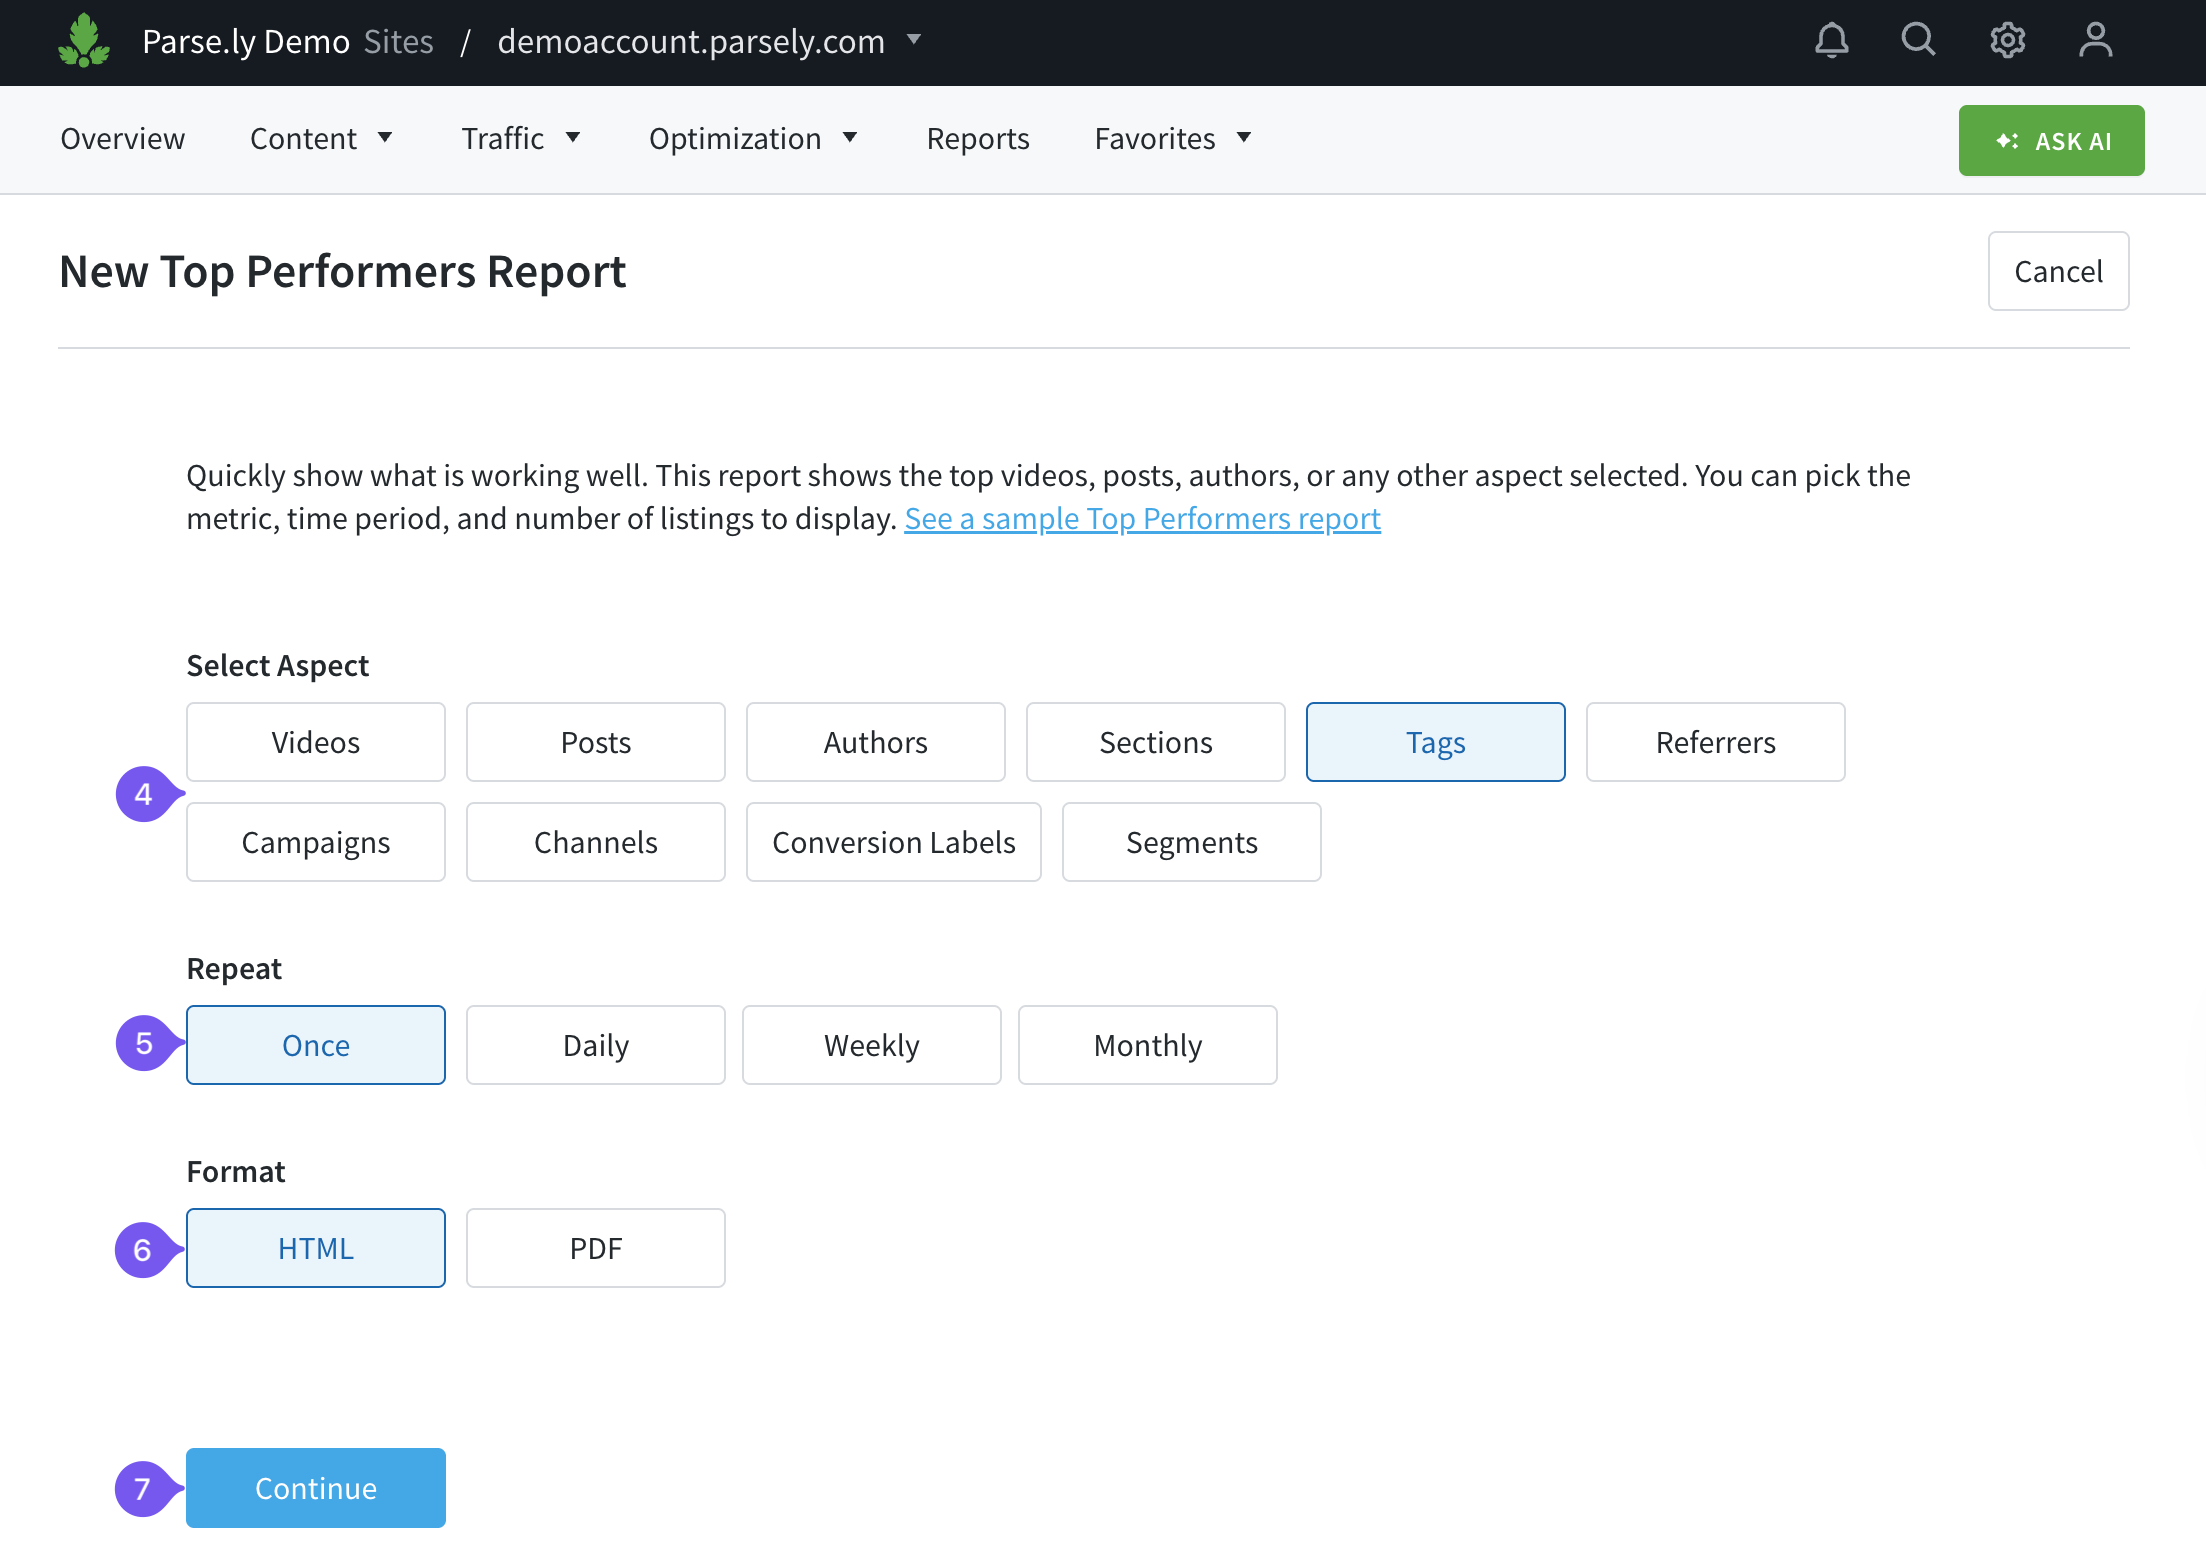Select the Conversion Labels aspect
Image resolution: width=2206 pixels, height=1546 pixels.
[x=893, y=842]
